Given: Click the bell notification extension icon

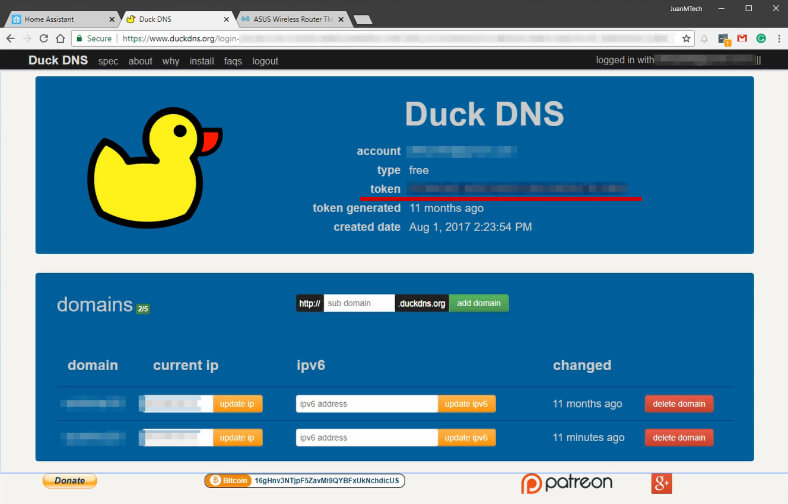Looking at the screenshot, I should (704, 39).
